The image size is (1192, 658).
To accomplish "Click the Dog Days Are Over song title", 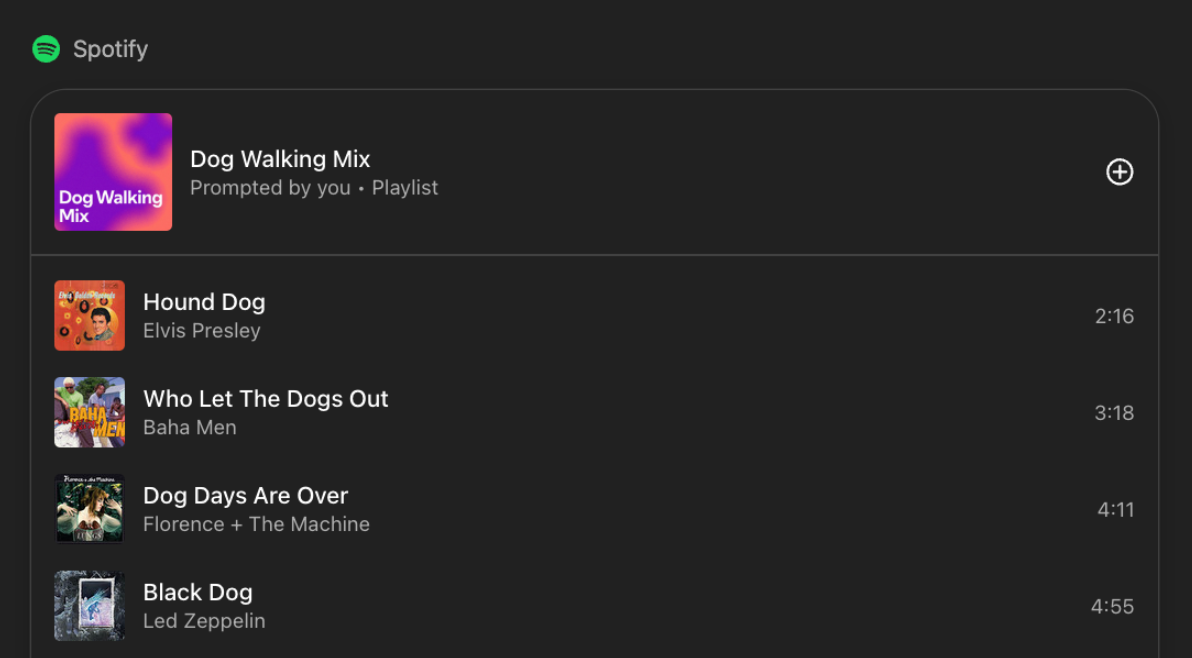I will point(245,496).
